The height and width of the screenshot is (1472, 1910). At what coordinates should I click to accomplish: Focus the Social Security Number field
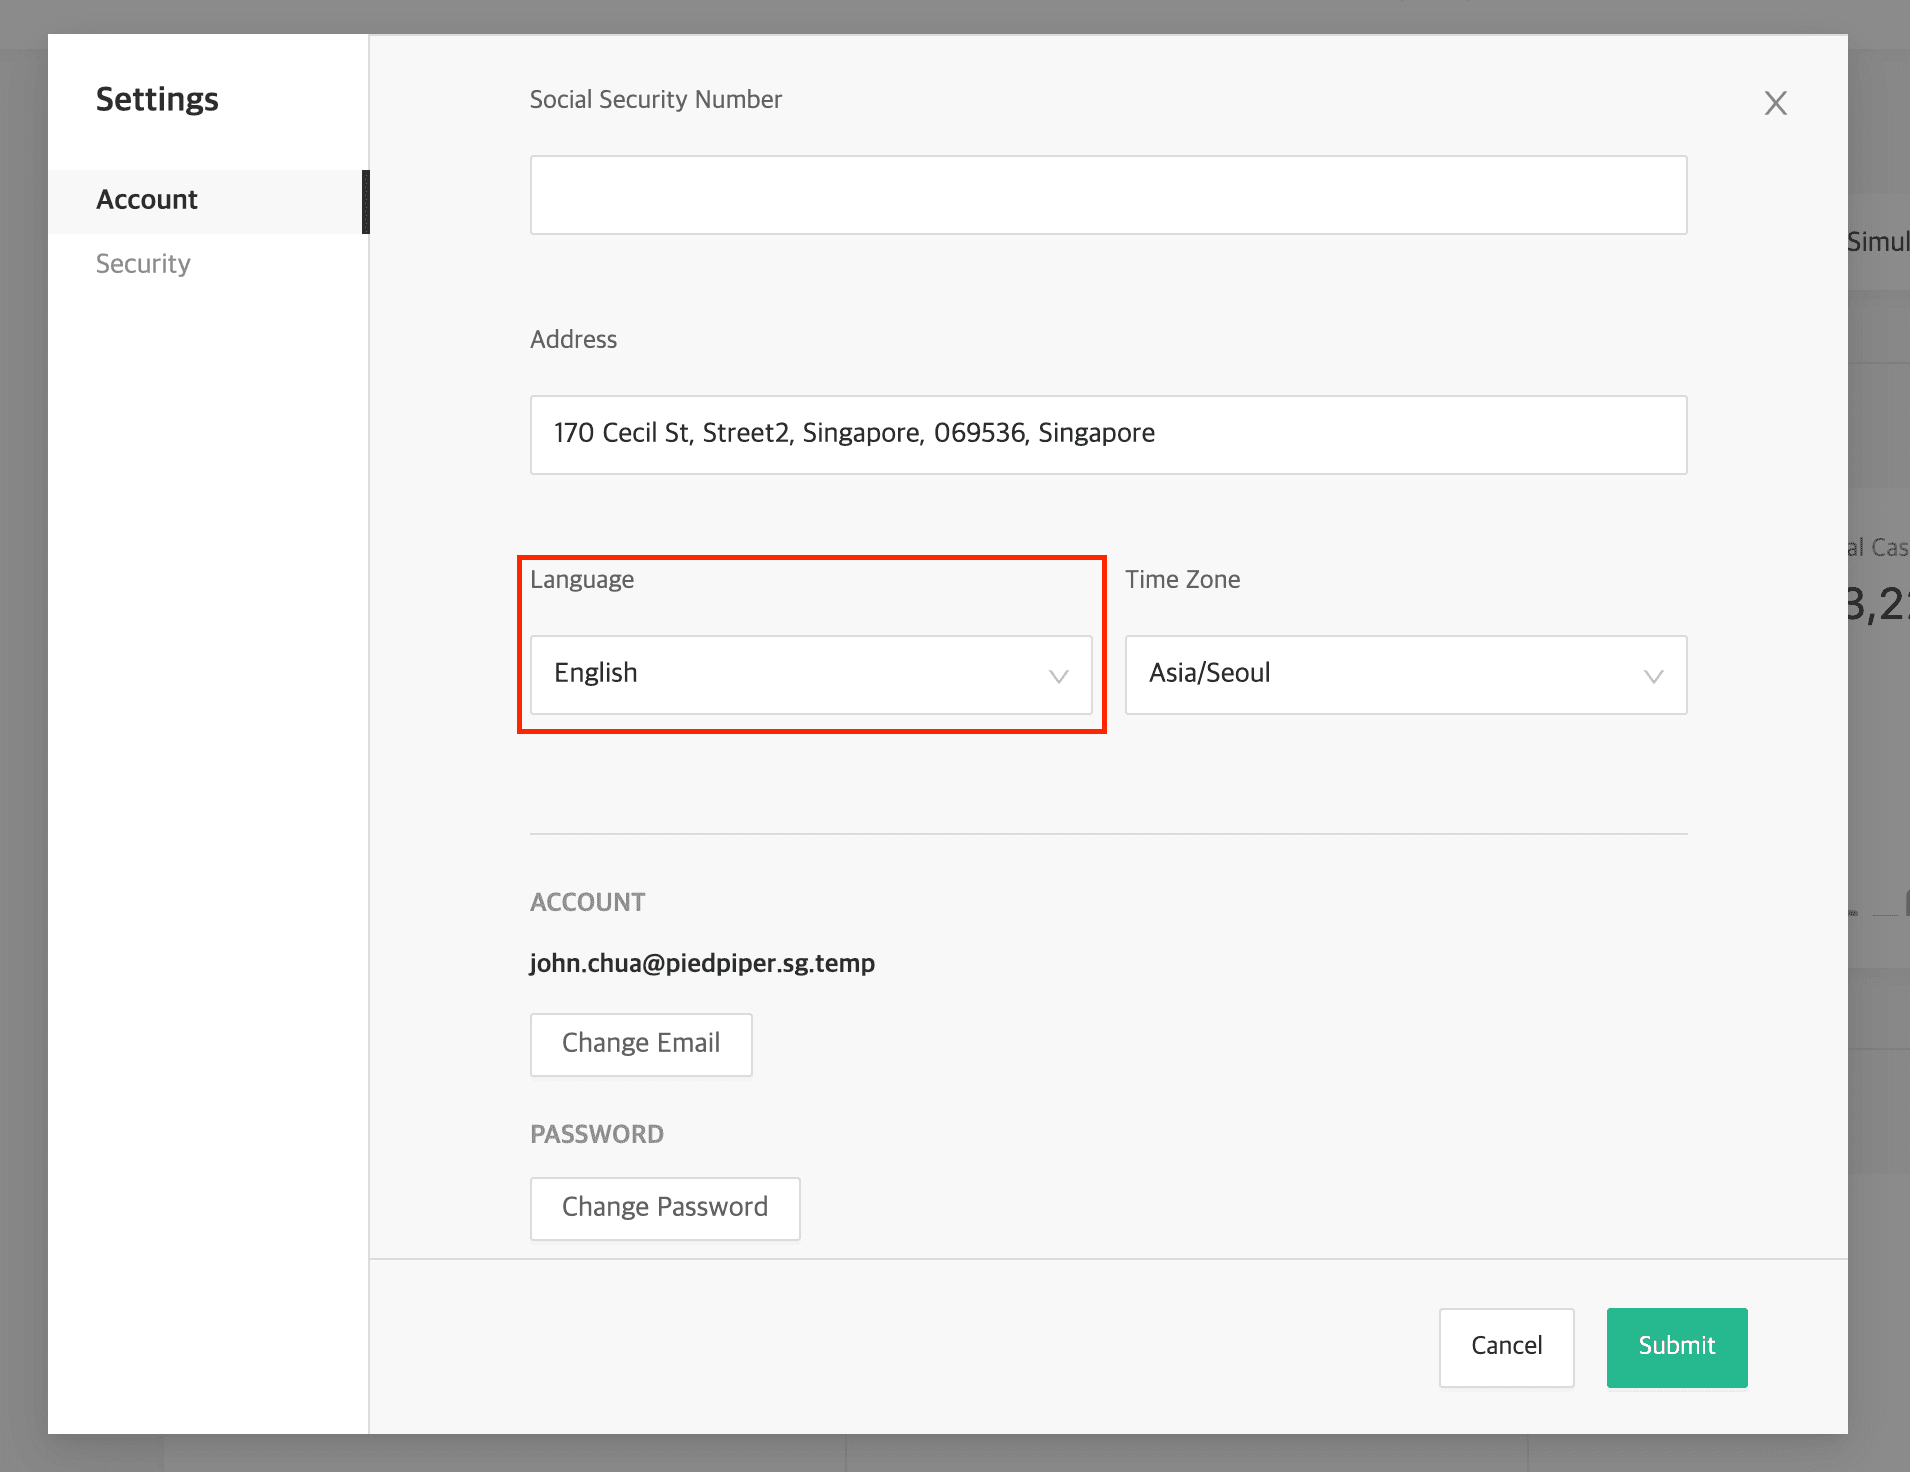(x=1107, y=195)
